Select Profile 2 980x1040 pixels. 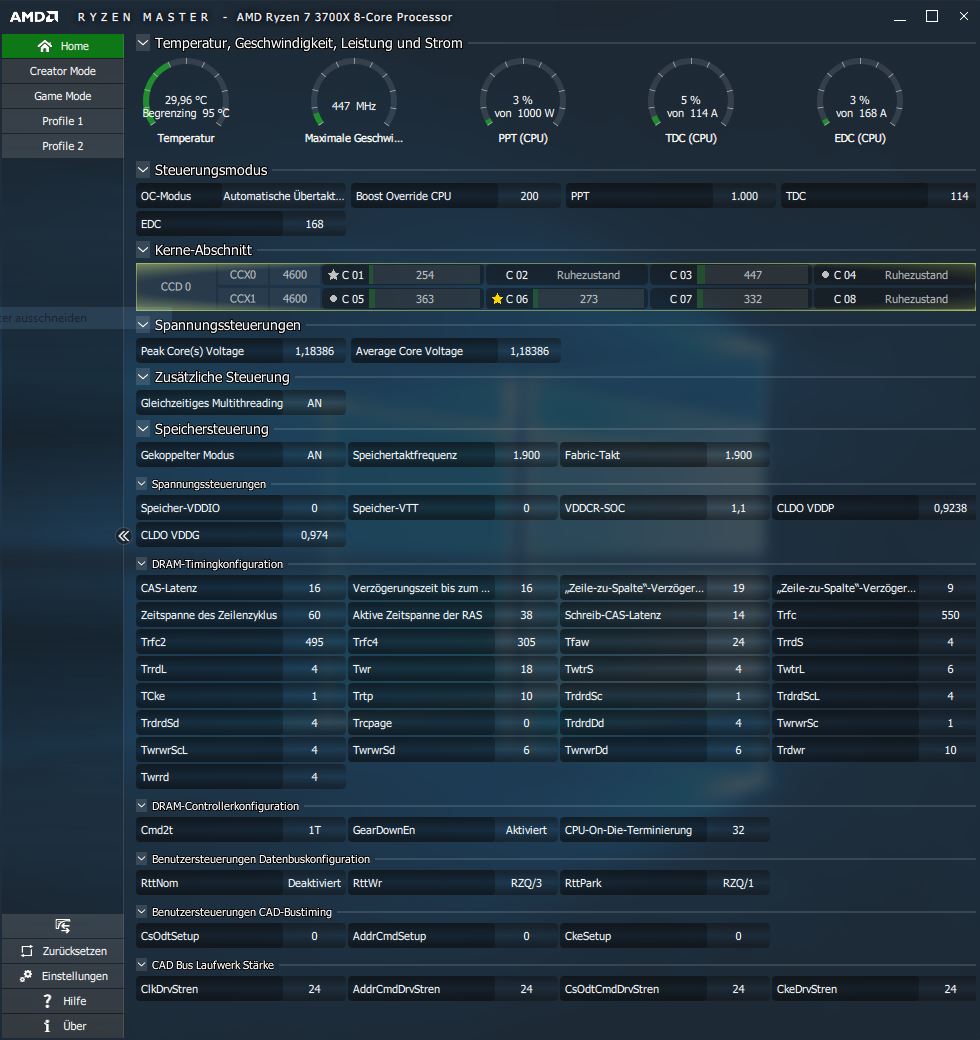point(62,146)
